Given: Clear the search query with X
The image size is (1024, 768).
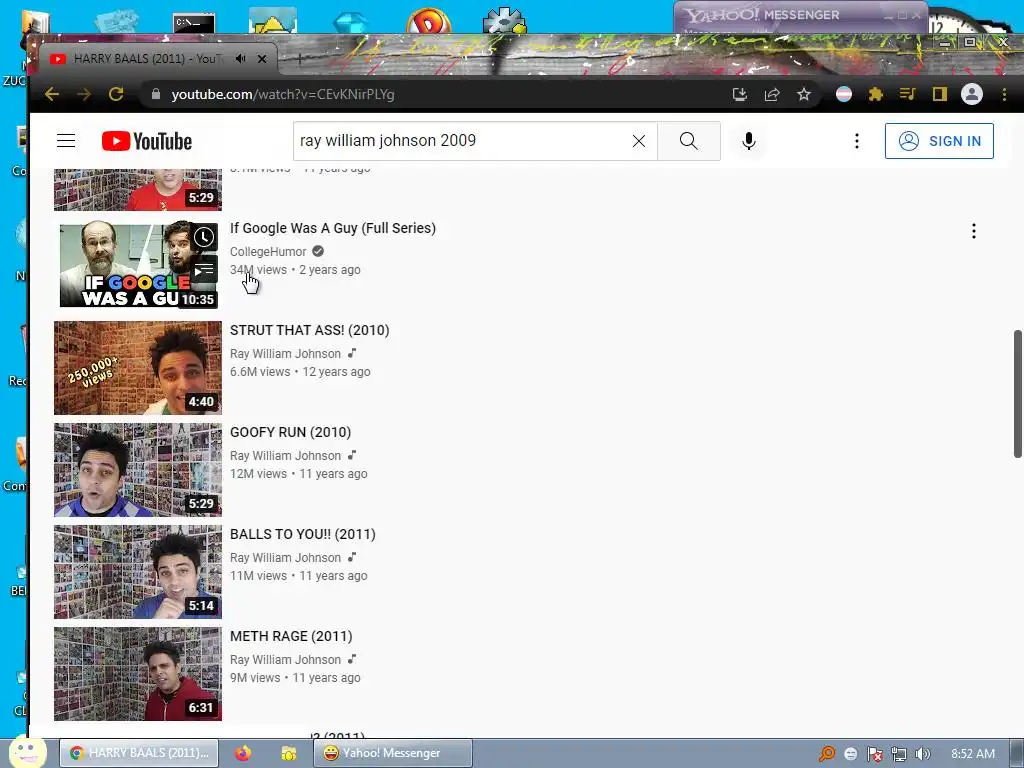Looking at the screenshot, I should point(639,141).
